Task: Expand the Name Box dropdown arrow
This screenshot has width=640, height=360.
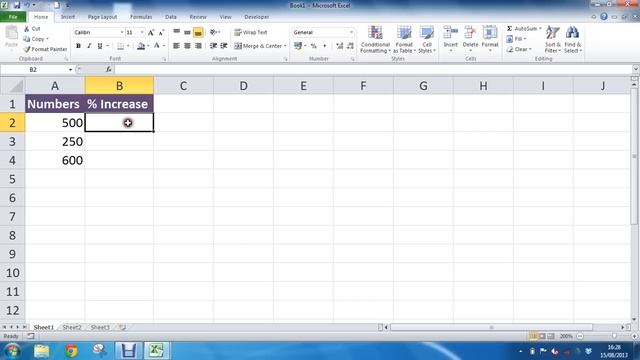Action: pos(70,70)
